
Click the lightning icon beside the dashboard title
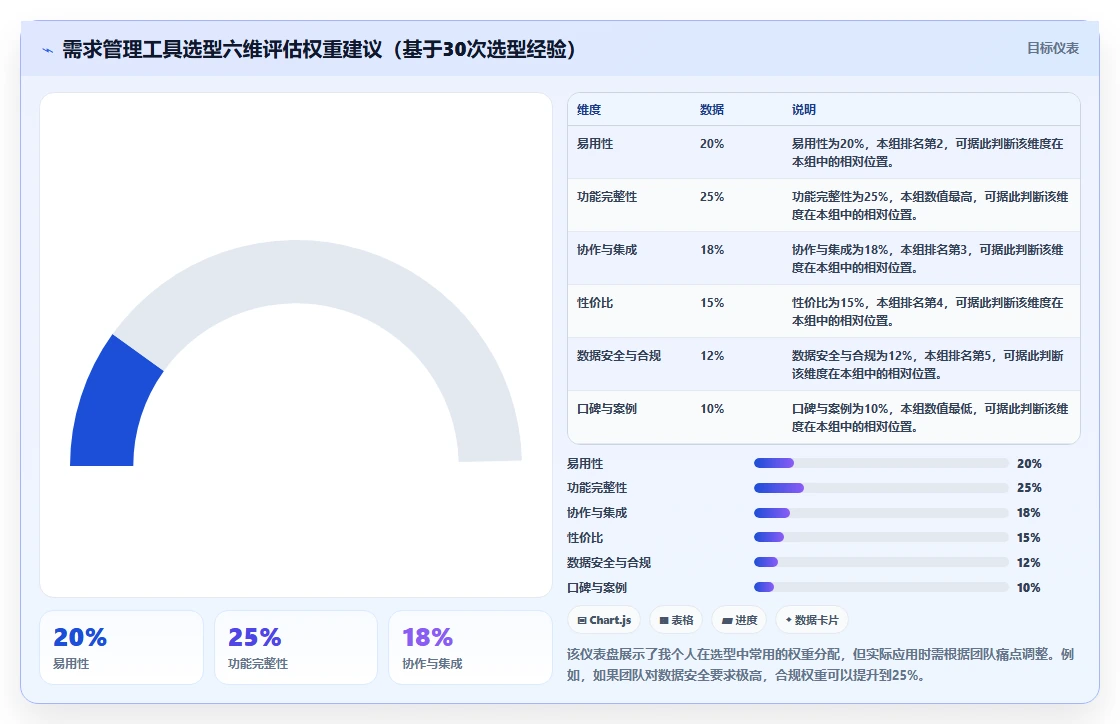tap(47, 50)
